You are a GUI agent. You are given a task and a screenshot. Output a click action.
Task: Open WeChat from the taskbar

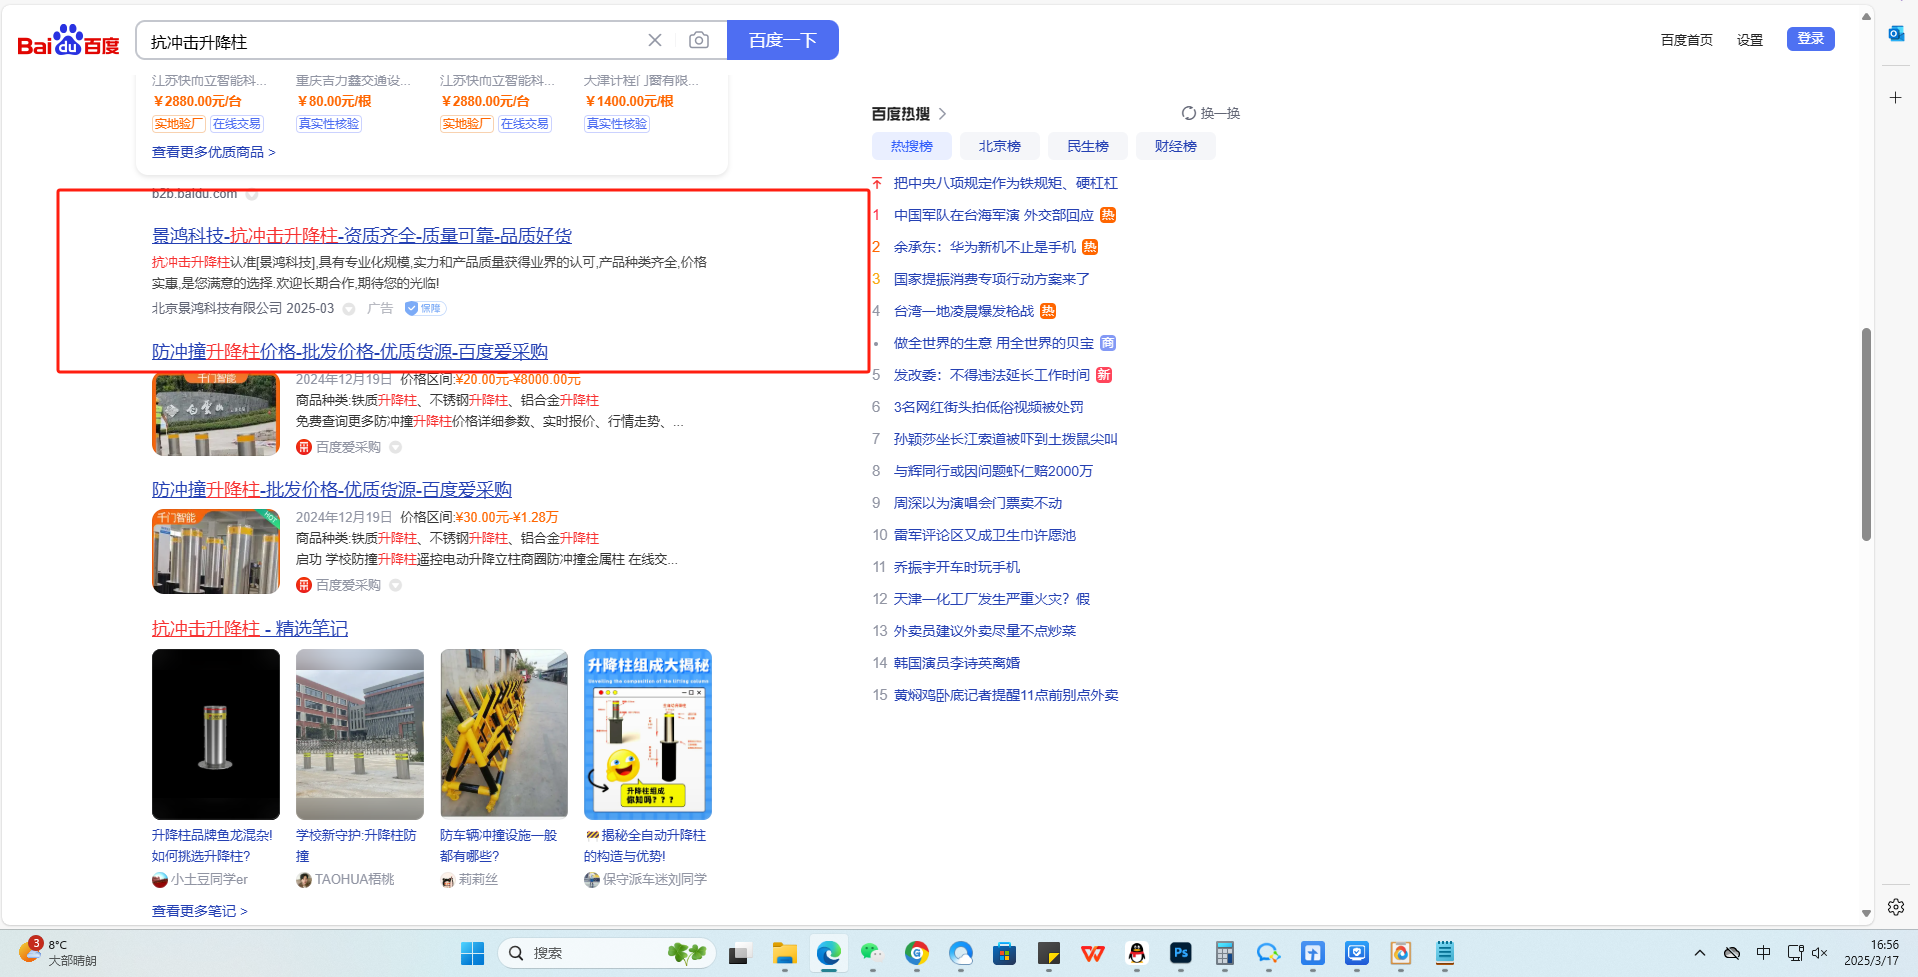pyautogui.click(x=871, y=953)
